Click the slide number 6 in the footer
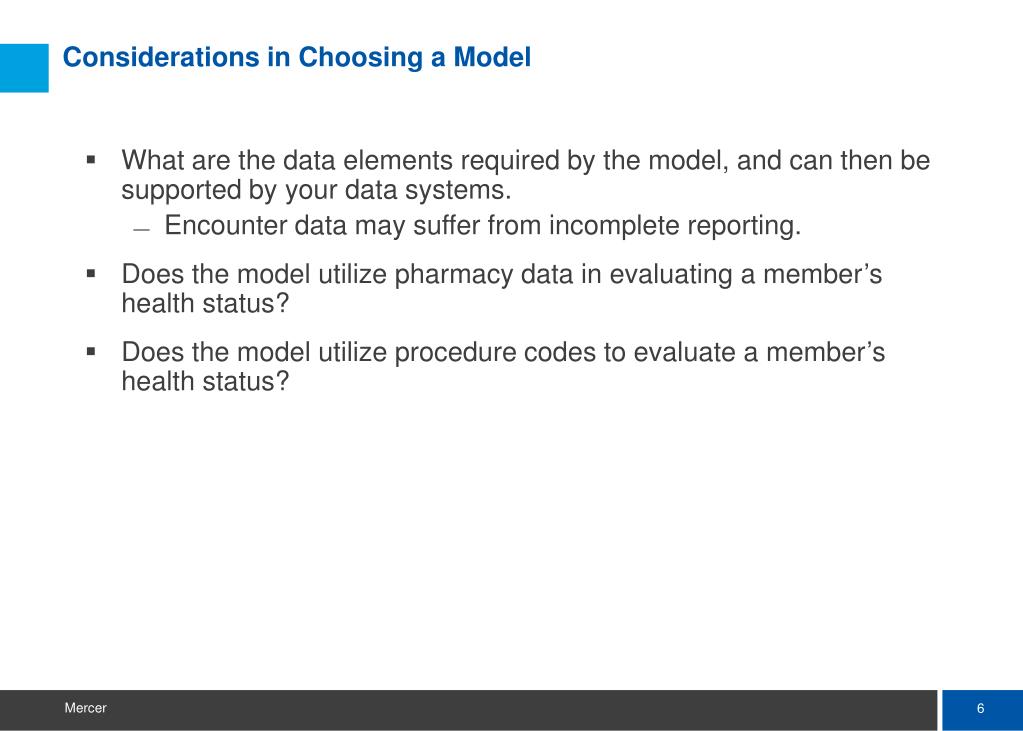1023x731 pixels. [x=980, y=709]
